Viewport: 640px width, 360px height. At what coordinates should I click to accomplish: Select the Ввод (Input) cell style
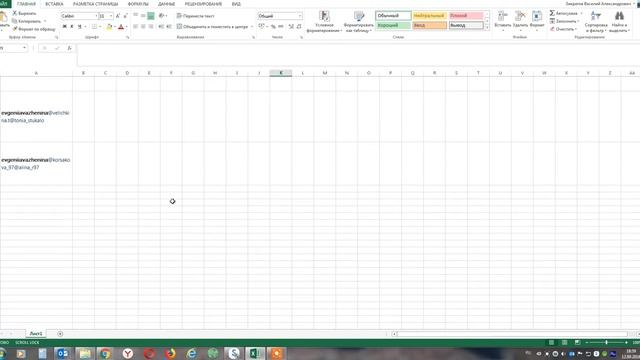(429, 25)
